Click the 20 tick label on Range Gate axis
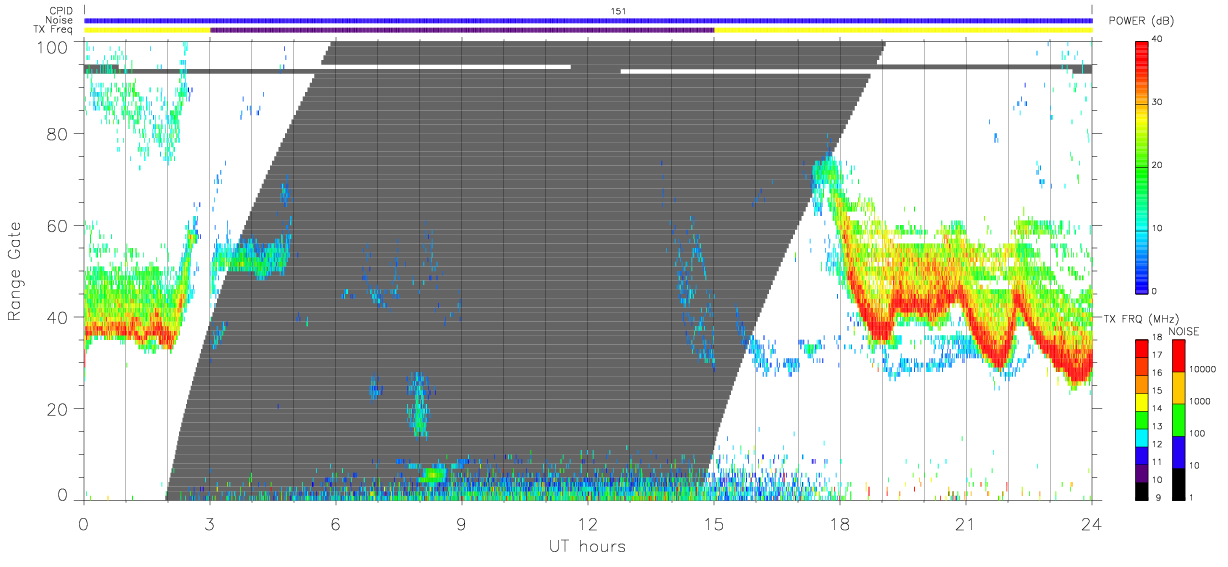 click(x=57, y=408)
